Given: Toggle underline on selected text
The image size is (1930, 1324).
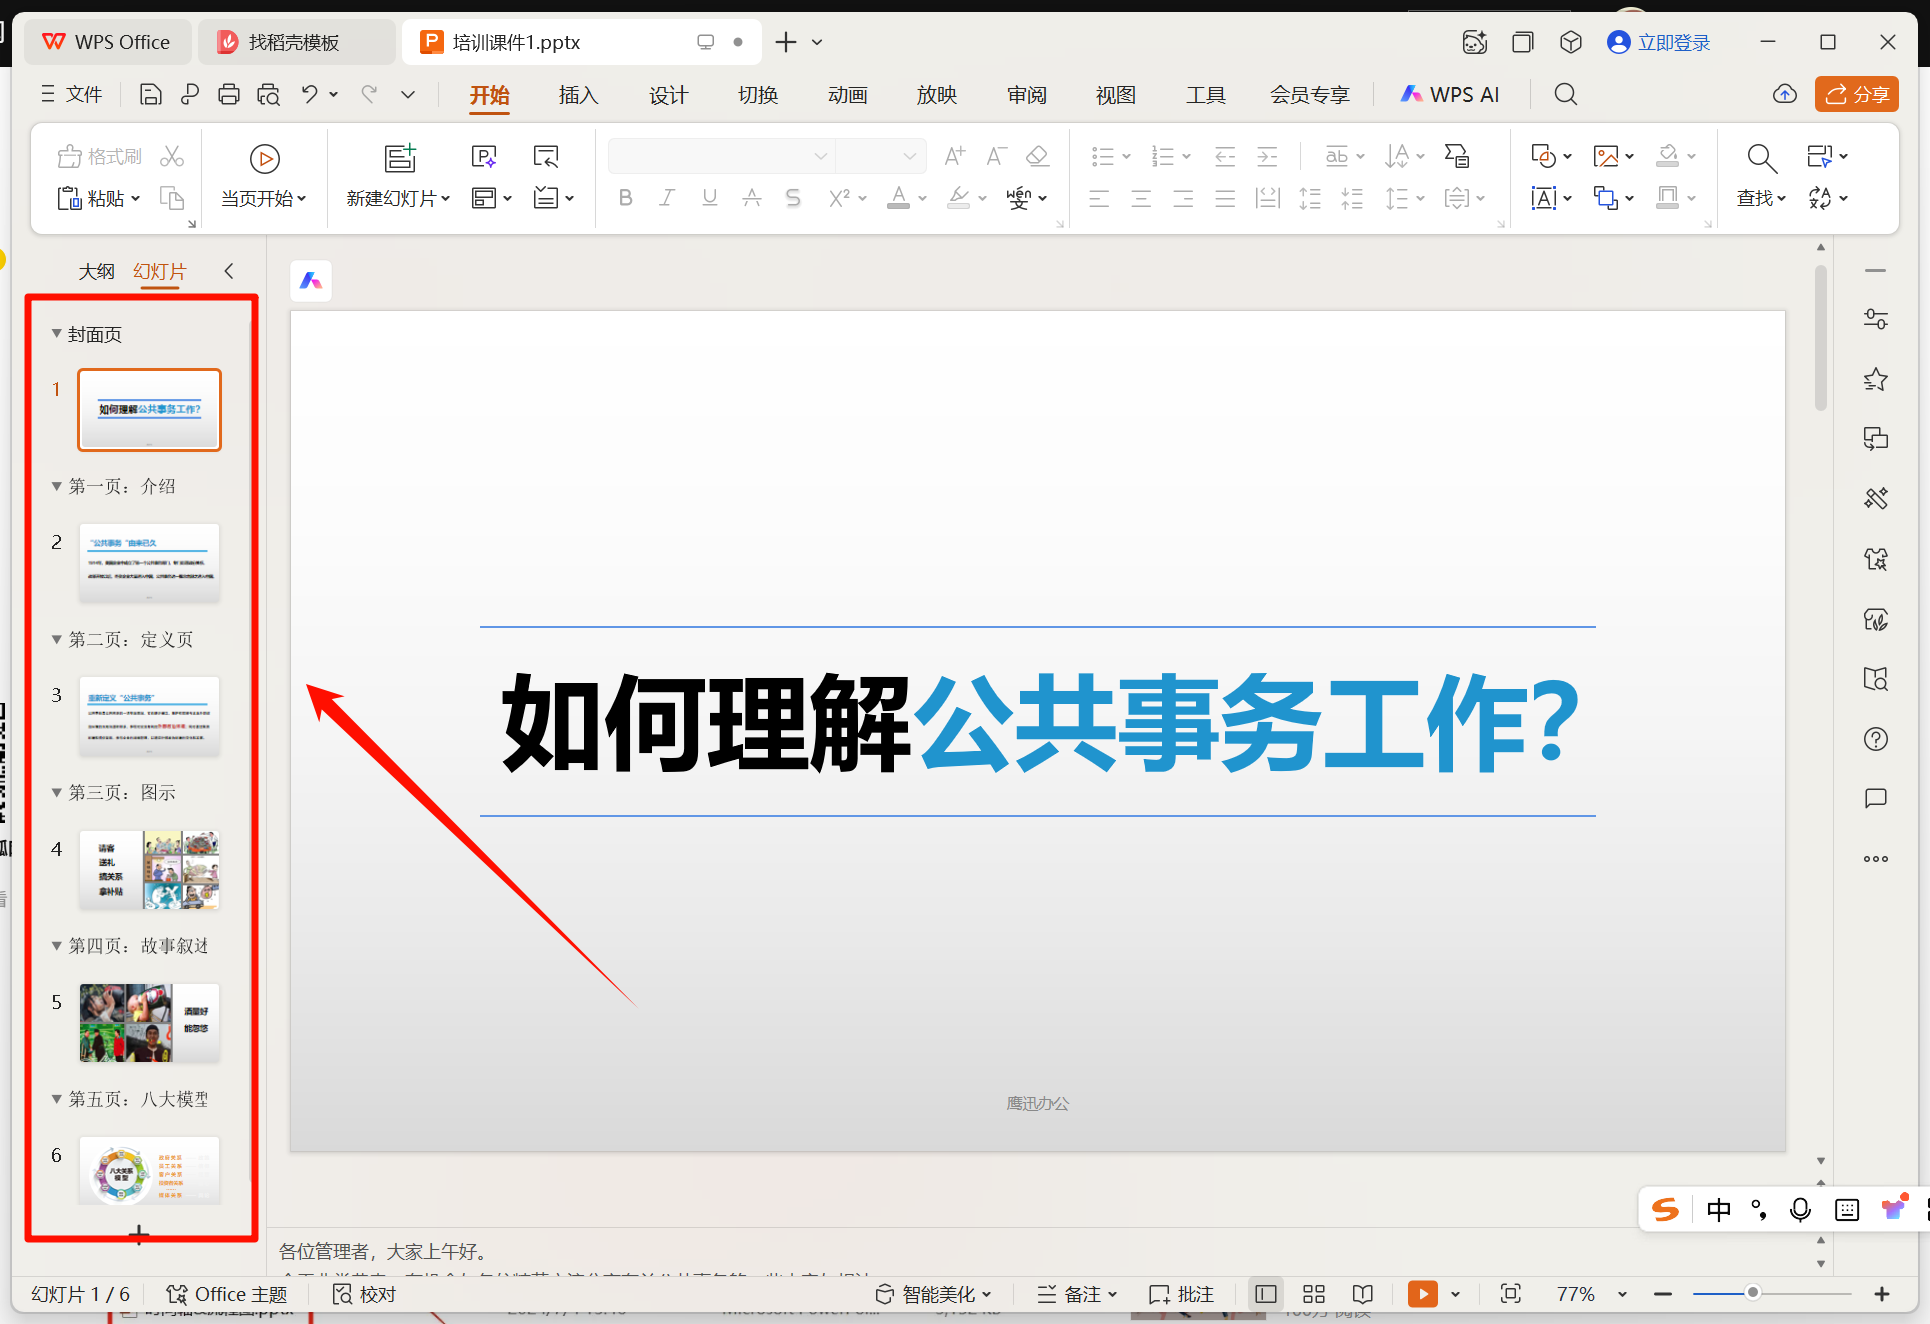Looking at the screenshot, I should point(709,197).
